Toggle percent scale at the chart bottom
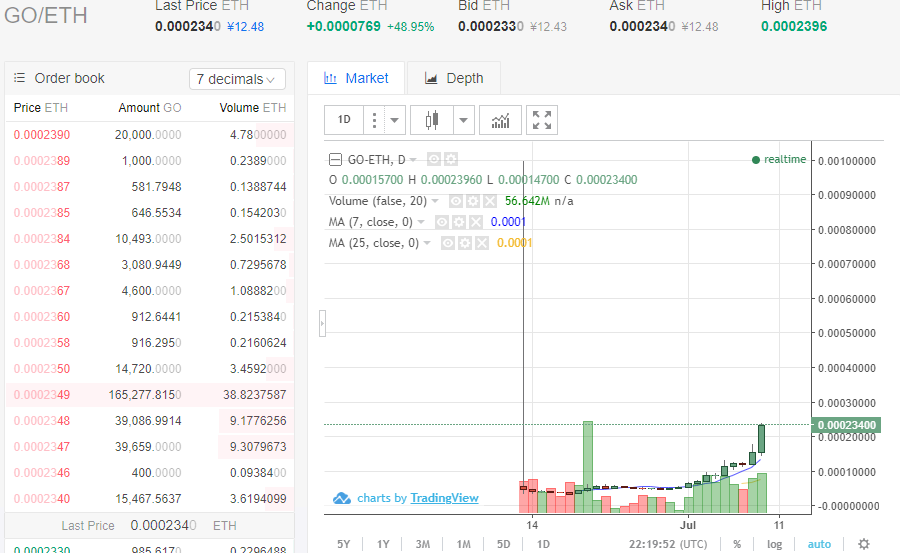 point(737,544)
